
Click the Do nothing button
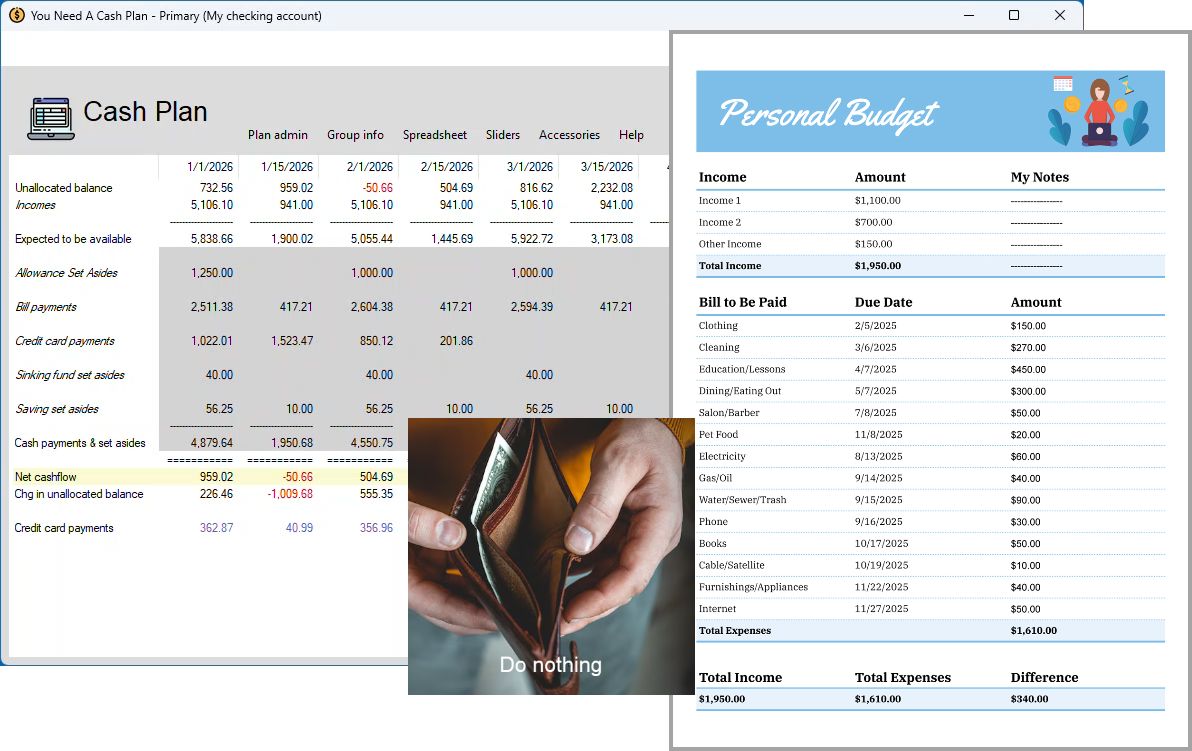551,664
